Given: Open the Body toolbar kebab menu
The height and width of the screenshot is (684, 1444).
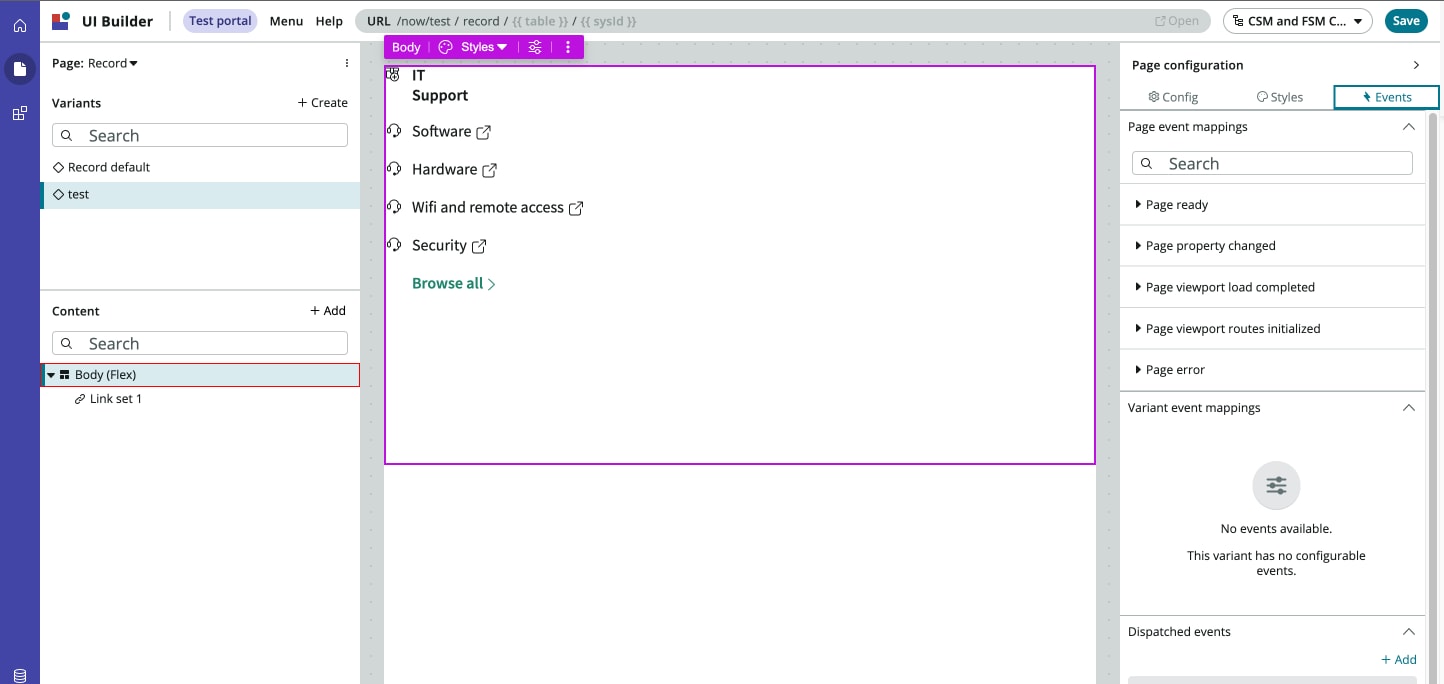Looking at the screenshot, I should pos(567,47).
